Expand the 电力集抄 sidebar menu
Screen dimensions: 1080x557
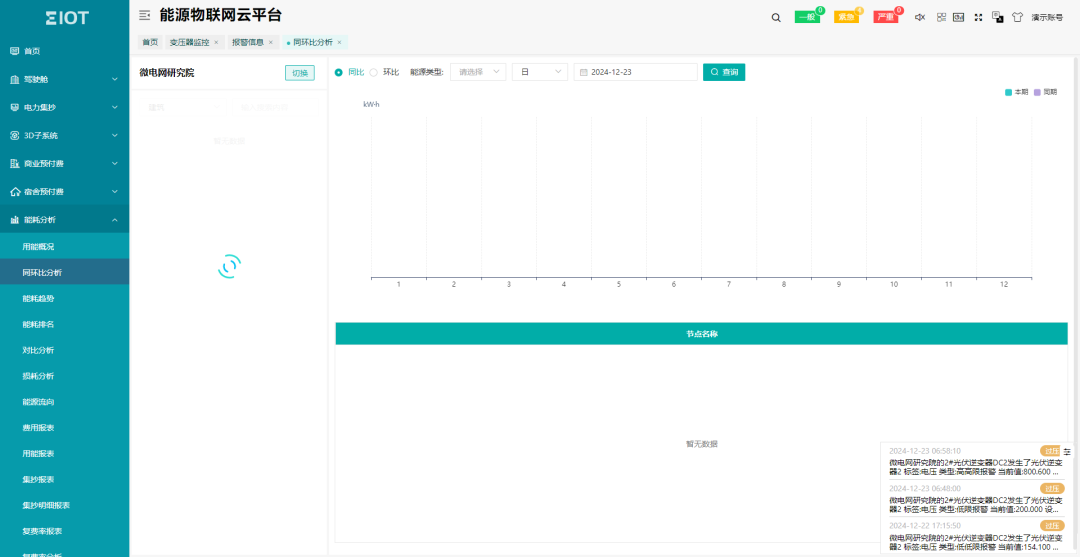[64, 107]
